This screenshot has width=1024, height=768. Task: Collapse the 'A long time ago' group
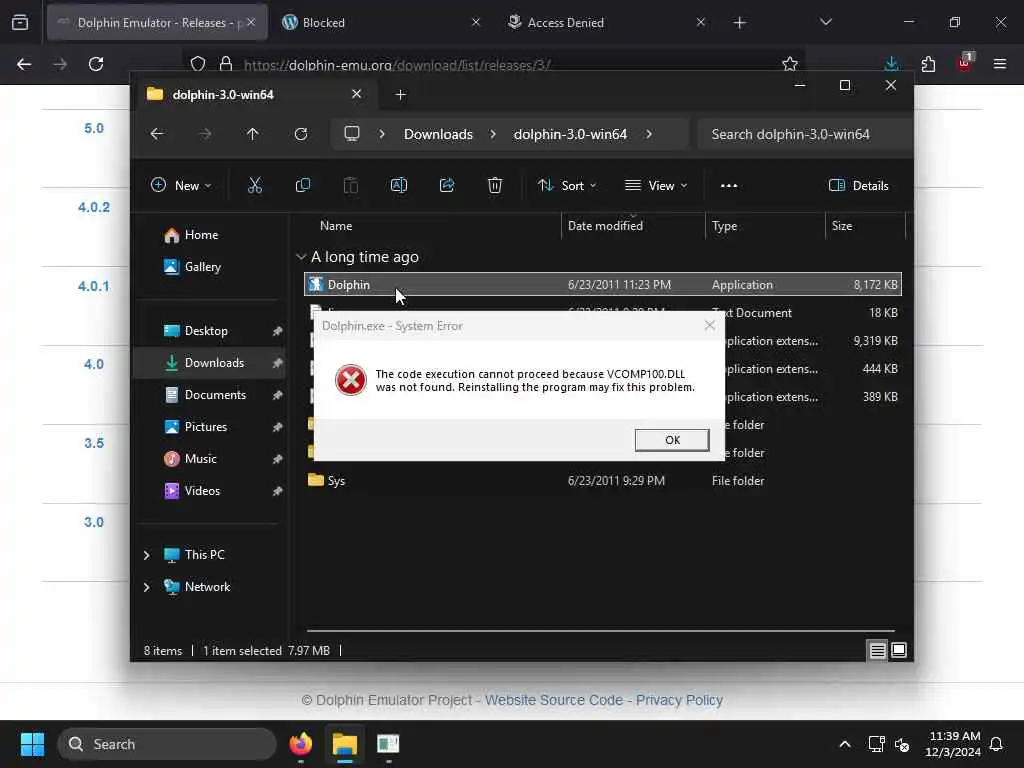pyautogui.click(x=301, y=257)
